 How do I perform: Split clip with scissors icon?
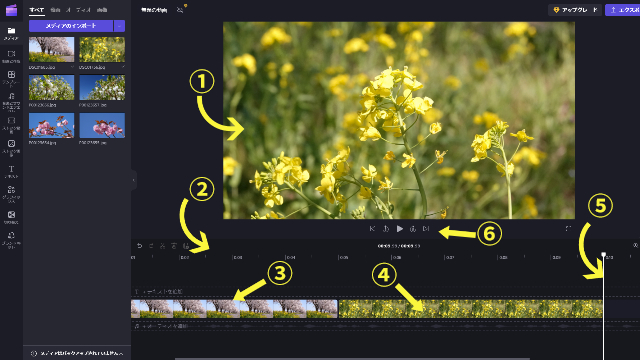click(x=162, y=246)
